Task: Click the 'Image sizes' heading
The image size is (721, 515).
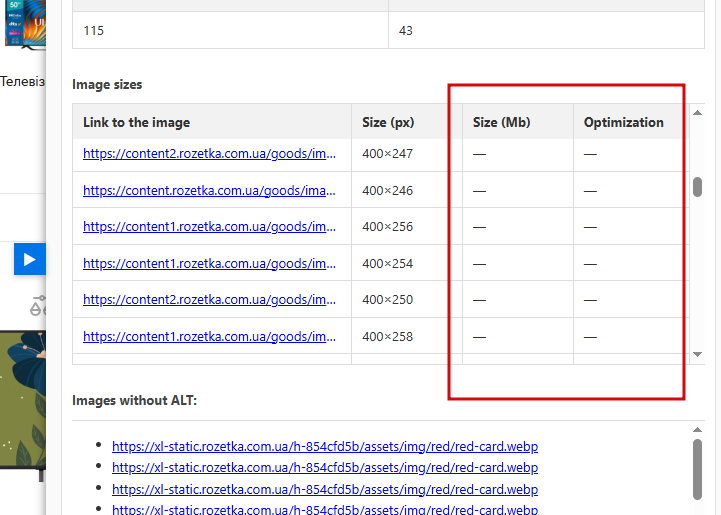Action: click(107, 85)
